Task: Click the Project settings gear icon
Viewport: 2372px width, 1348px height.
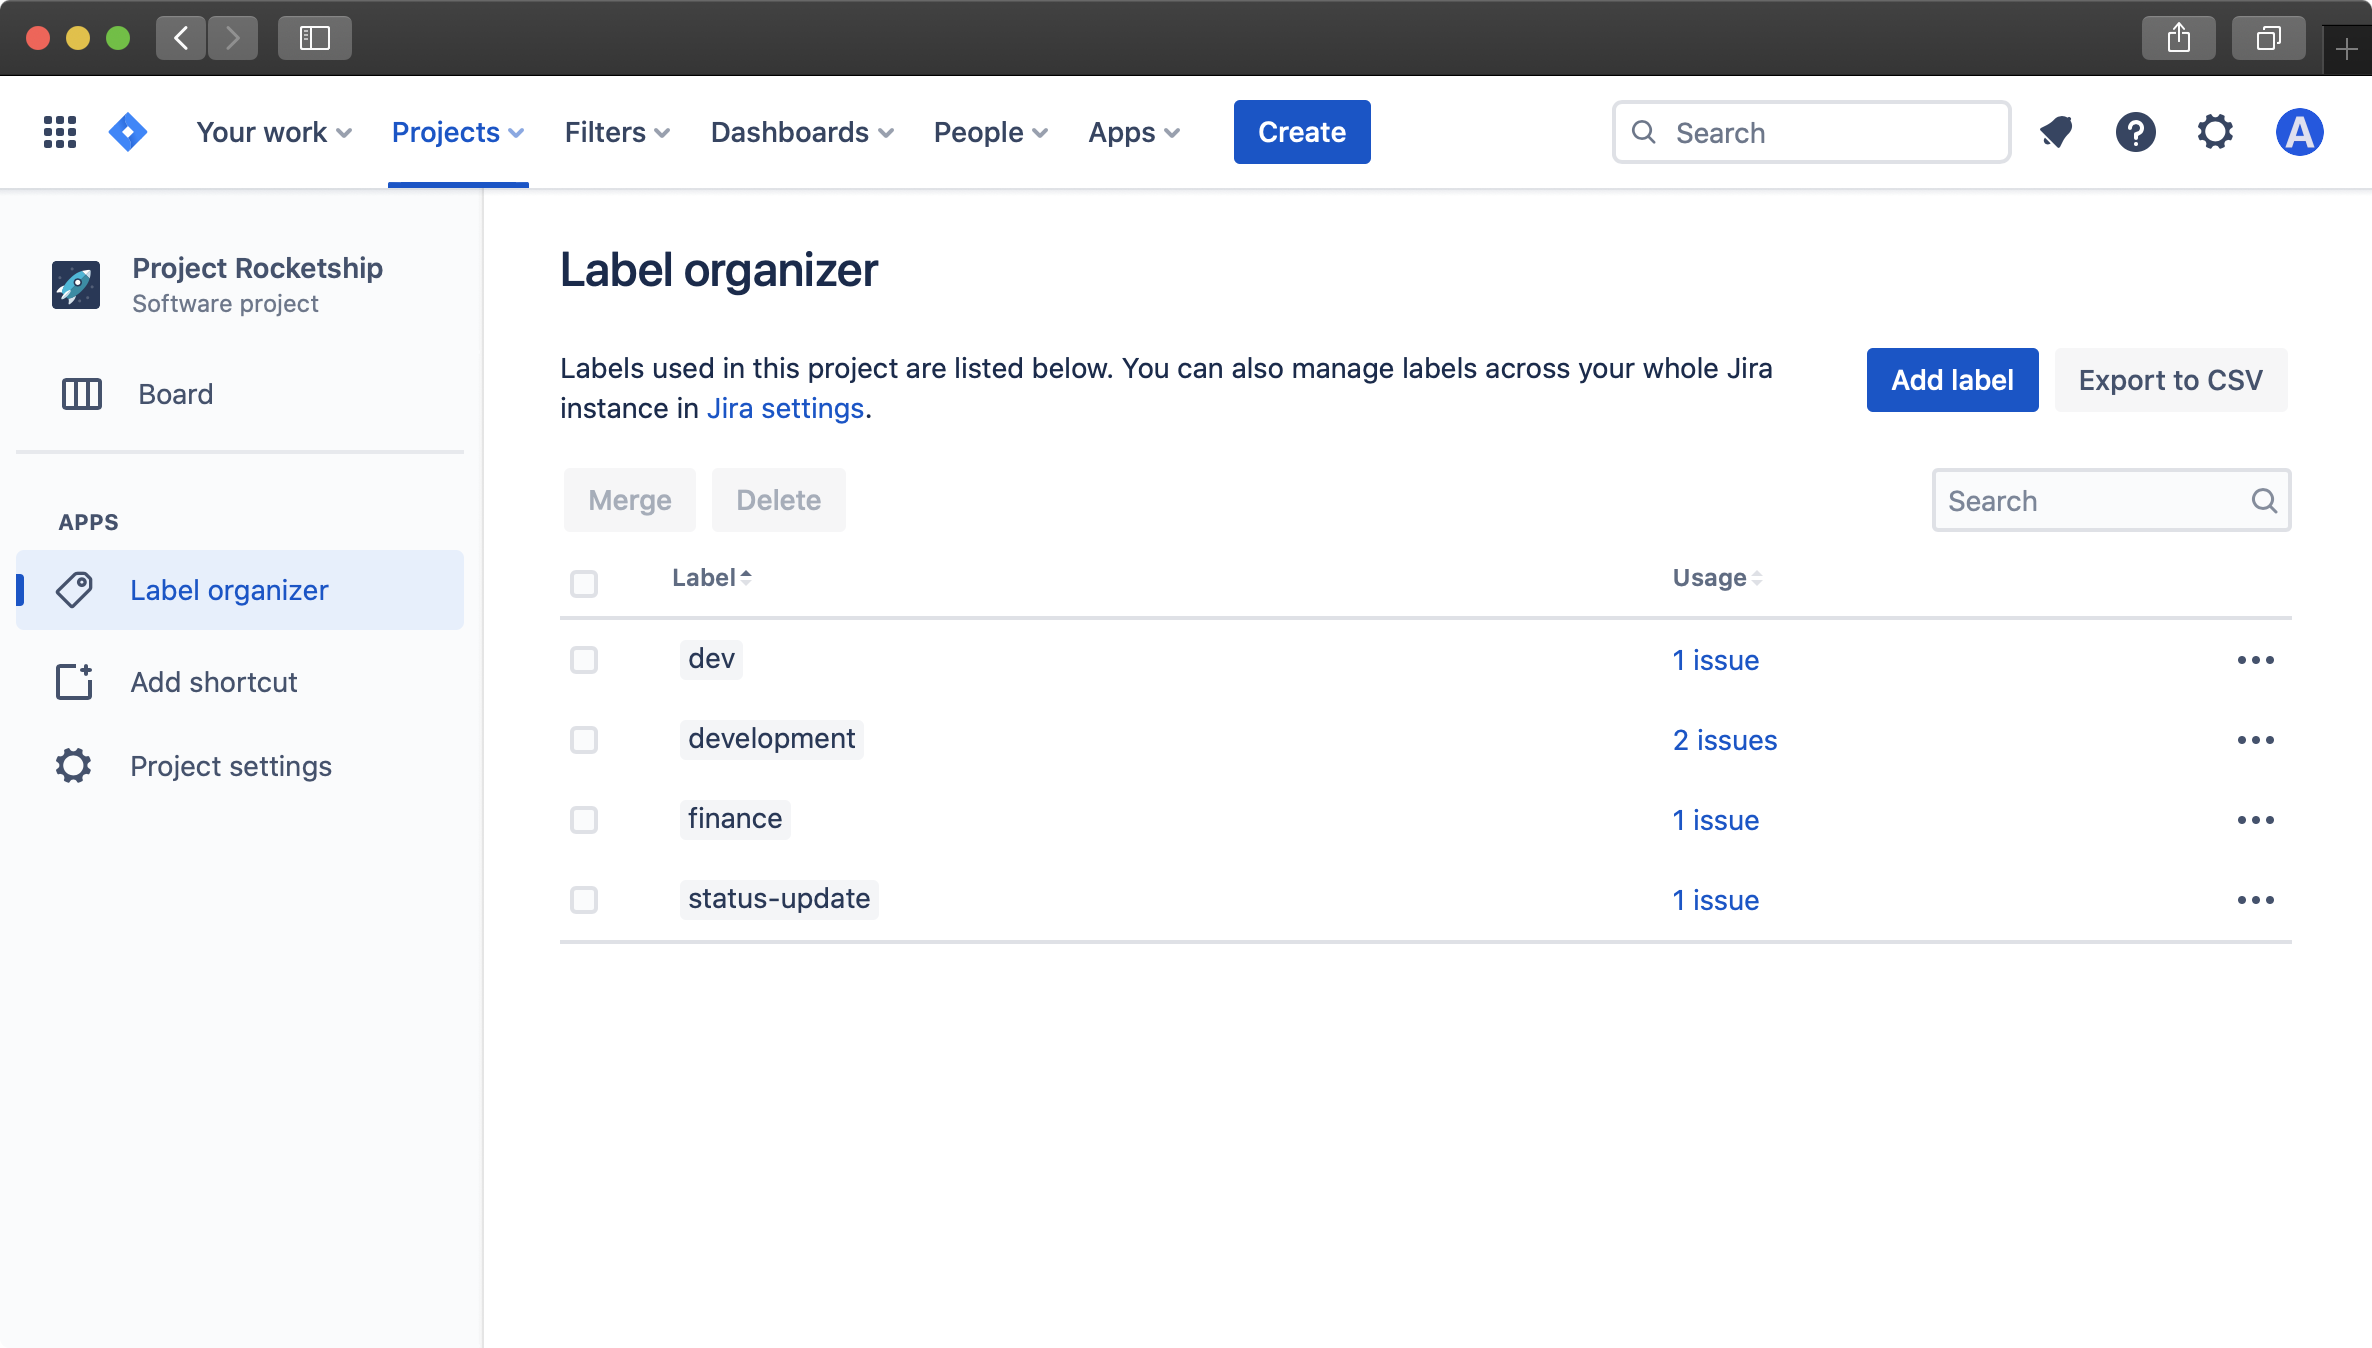Action: point(73,764)
